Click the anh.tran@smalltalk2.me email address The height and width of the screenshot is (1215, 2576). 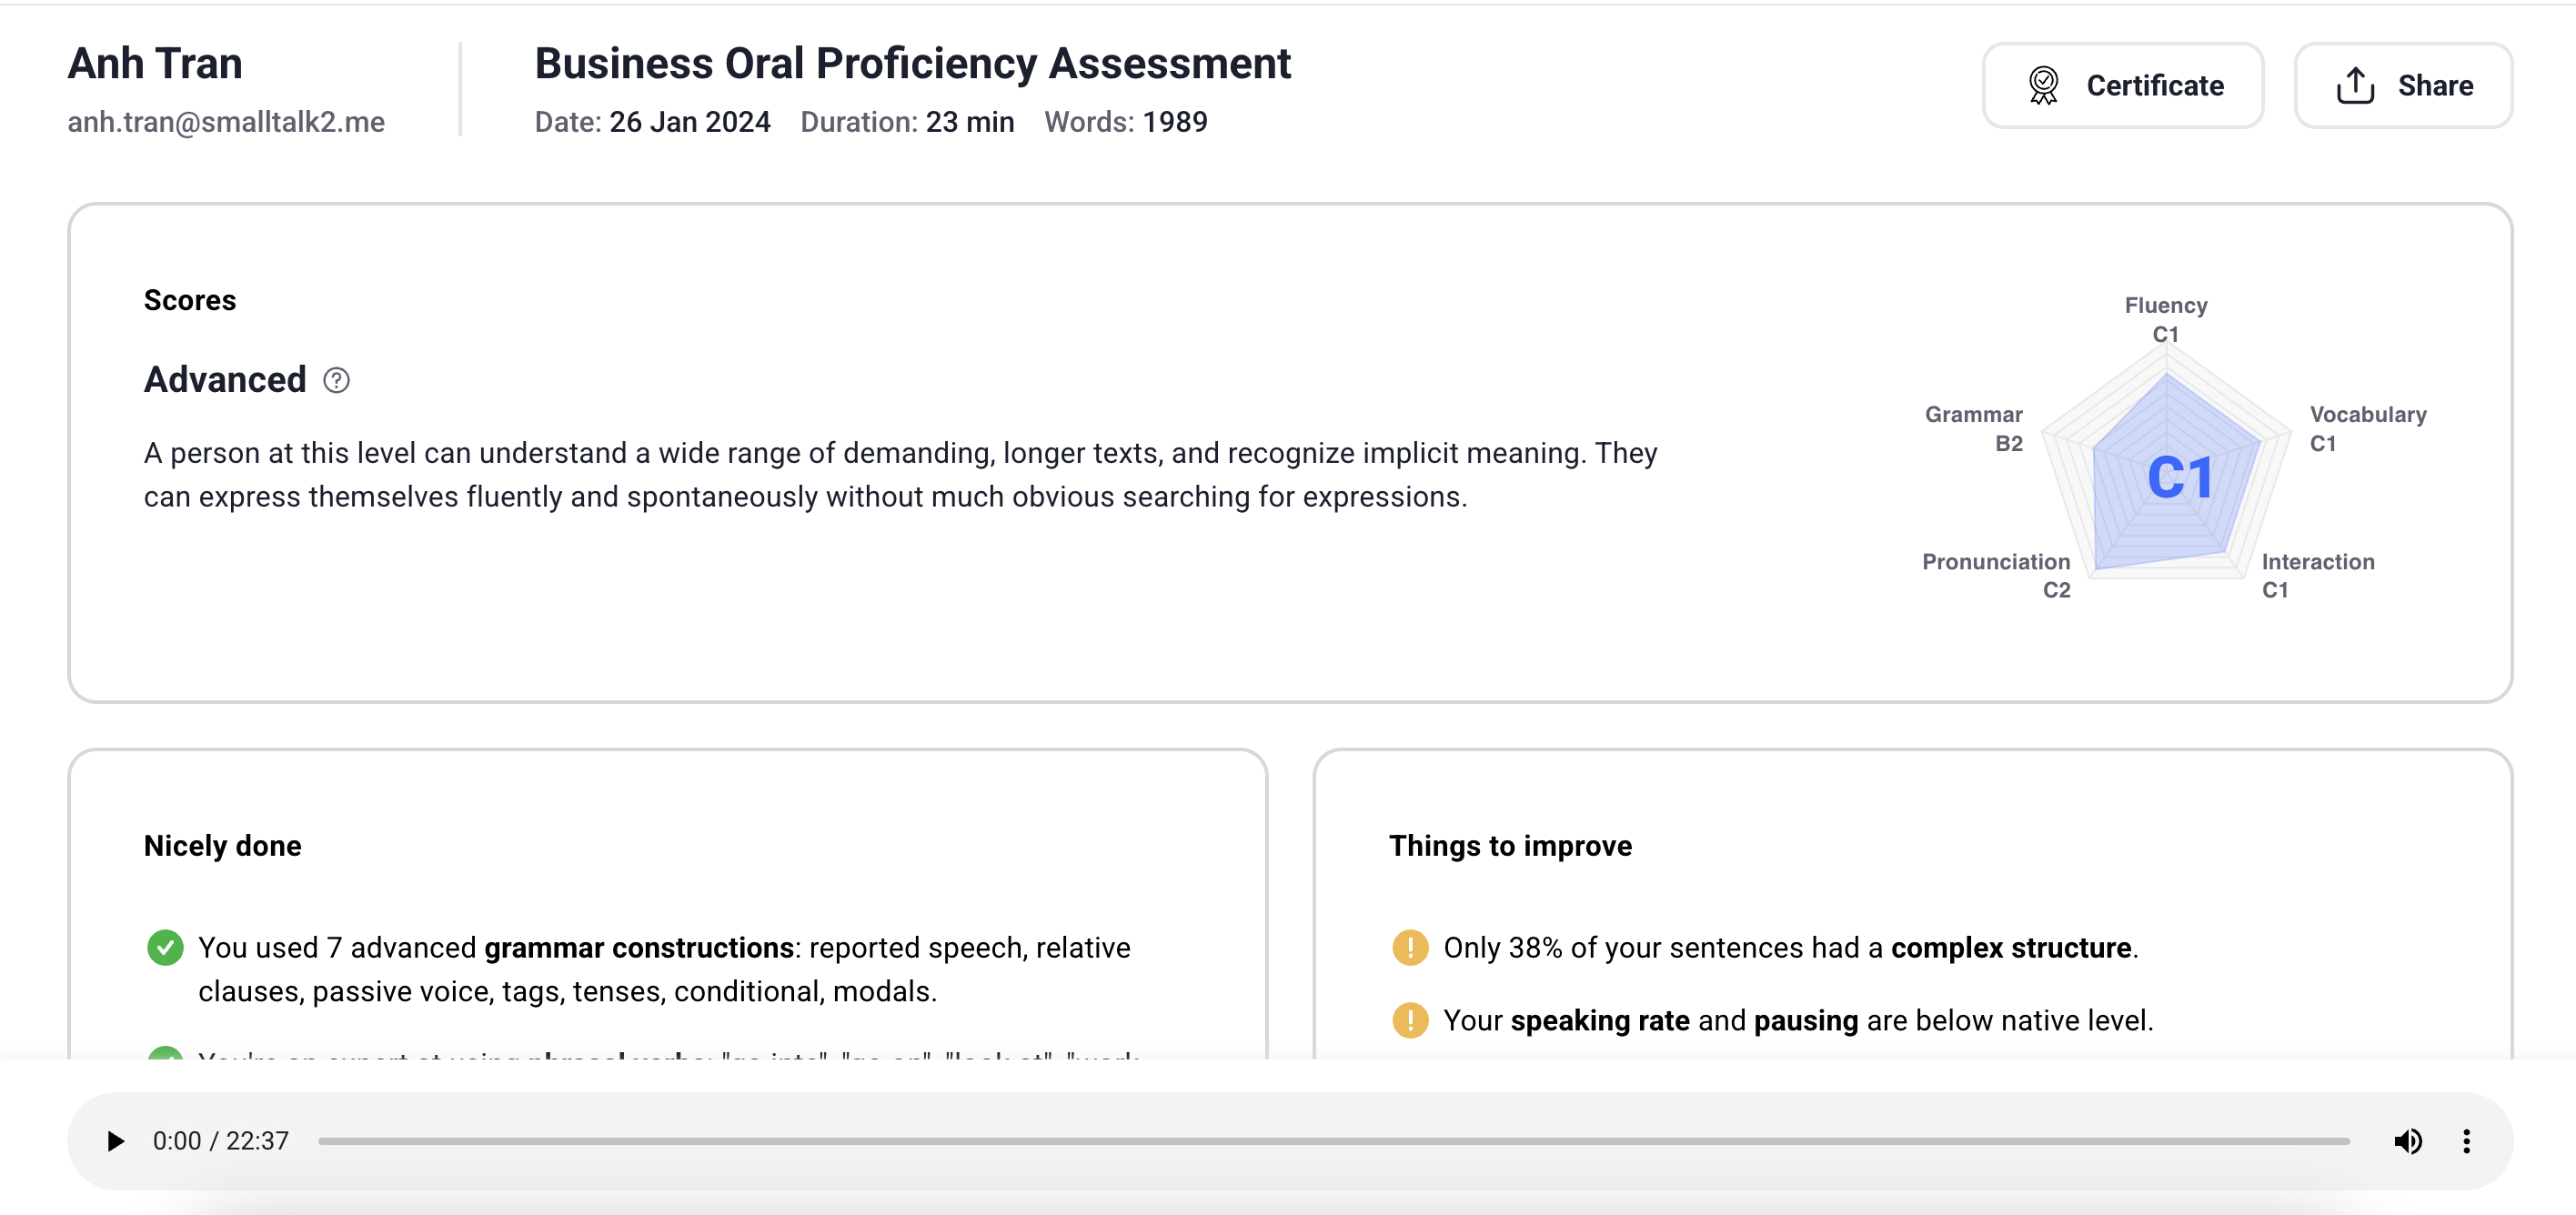[226, 122]
